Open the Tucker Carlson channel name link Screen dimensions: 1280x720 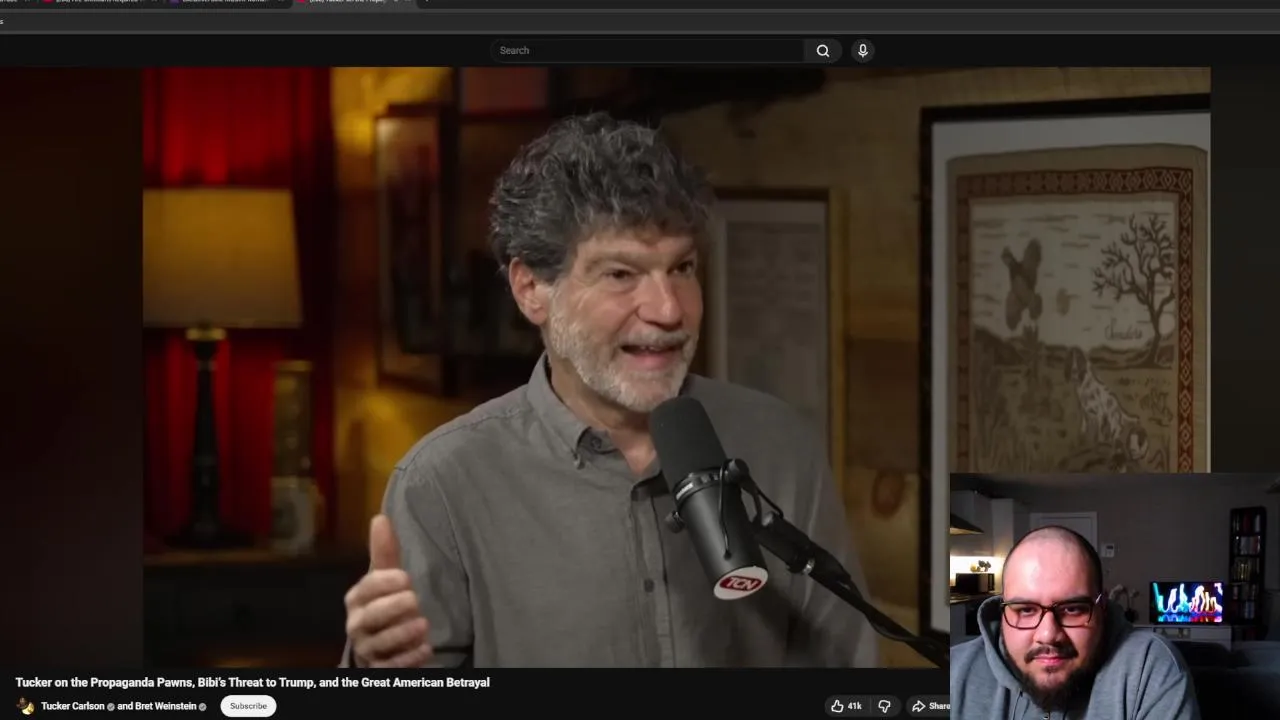click(x=72, y=706)
